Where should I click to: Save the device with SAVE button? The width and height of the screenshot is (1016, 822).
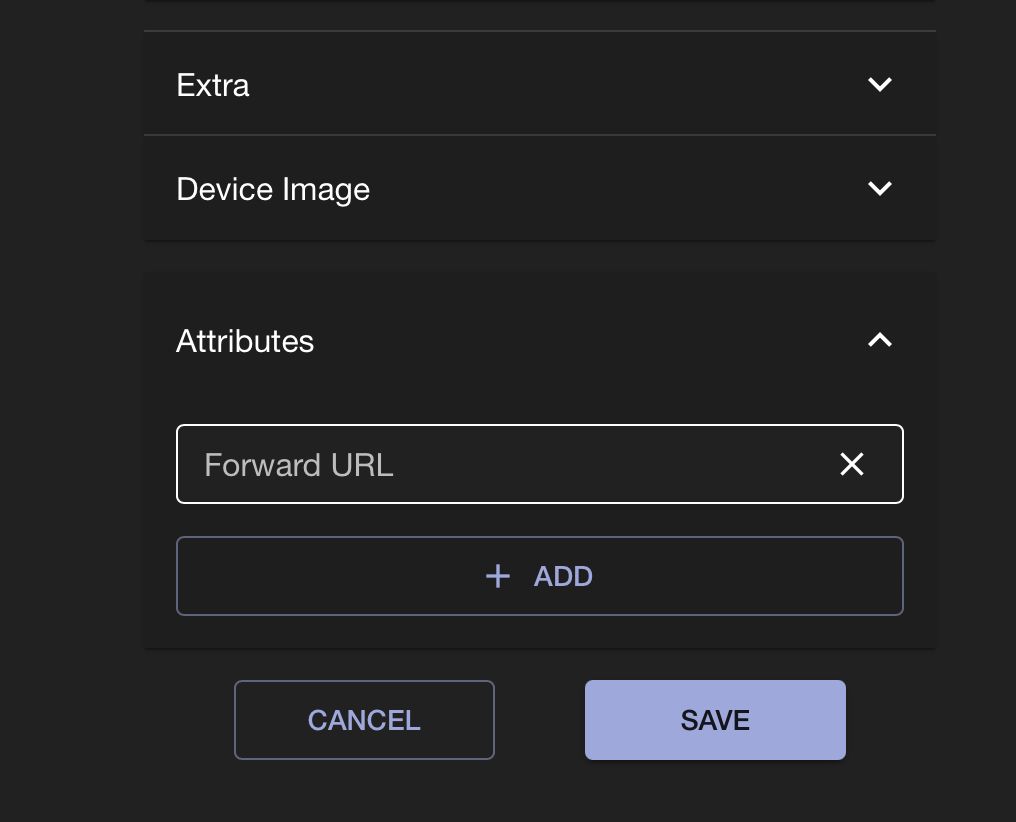[x=715, y=720]
